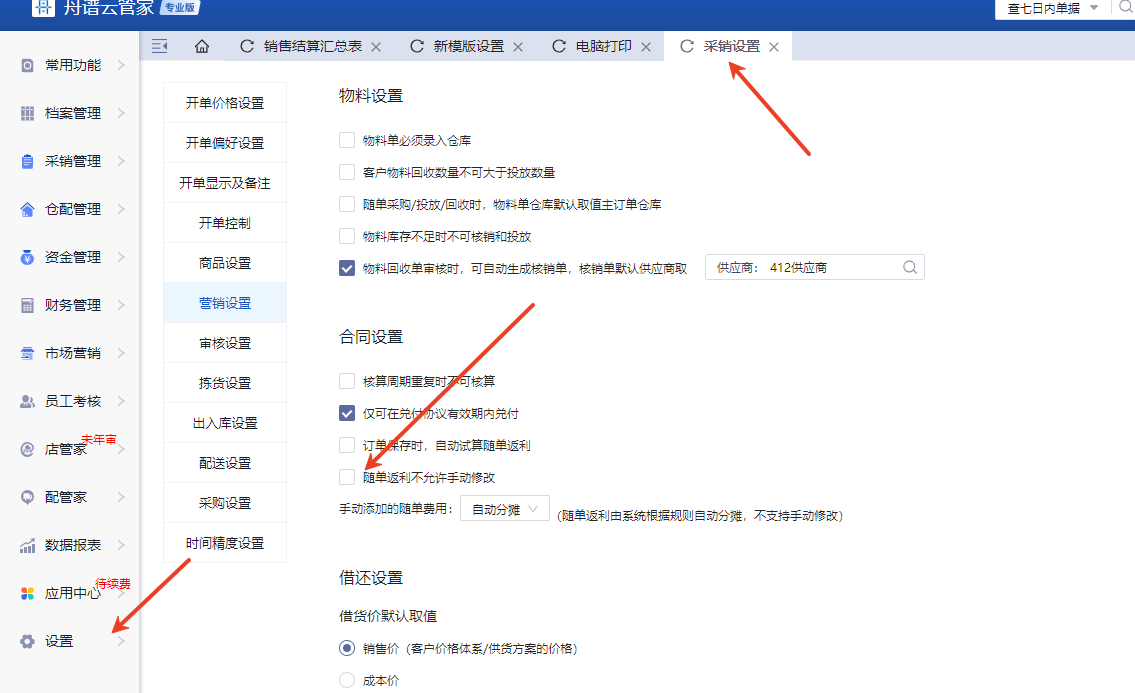Image resolution: width=1135 pixels, height=693 pixels.
Task: Click the 设置 gear icon in sidebar
Action: coord(28,641)
